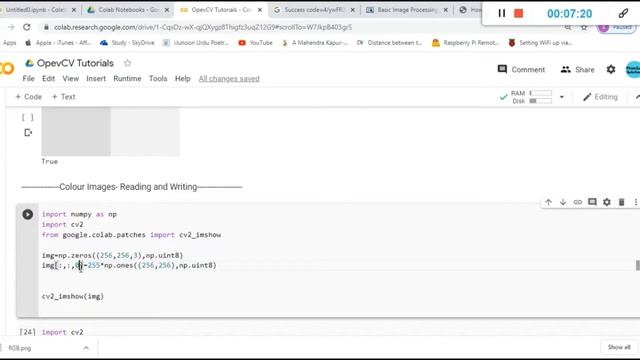Open the File menu
Viewport: 640px width, 360px height.
click(28, 79)
